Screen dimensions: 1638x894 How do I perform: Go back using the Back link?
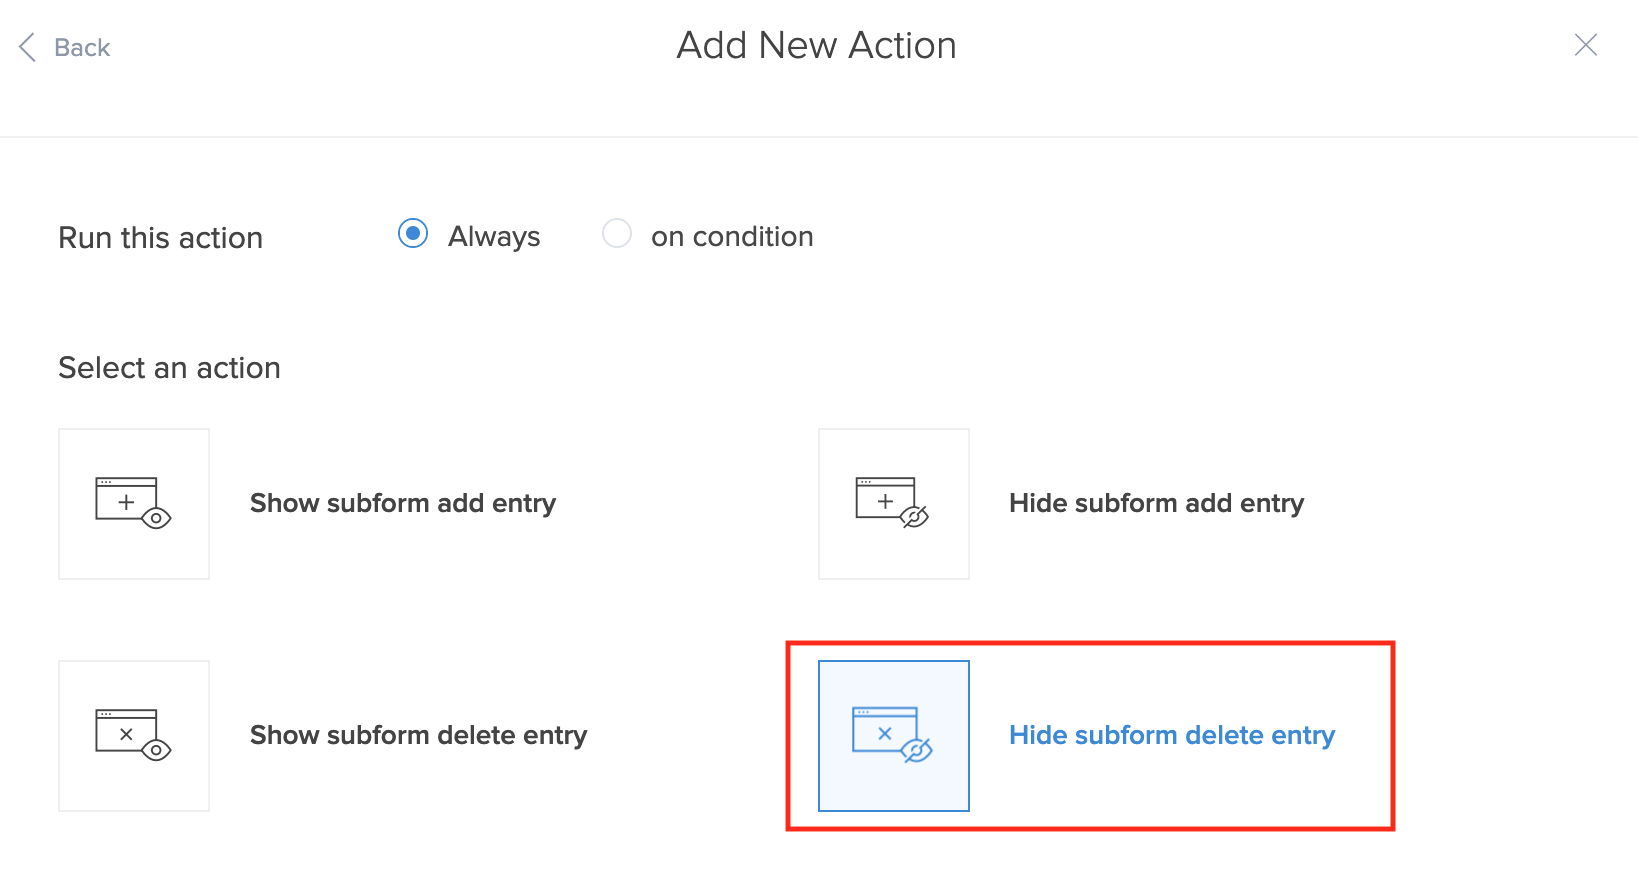pos(82,48)
